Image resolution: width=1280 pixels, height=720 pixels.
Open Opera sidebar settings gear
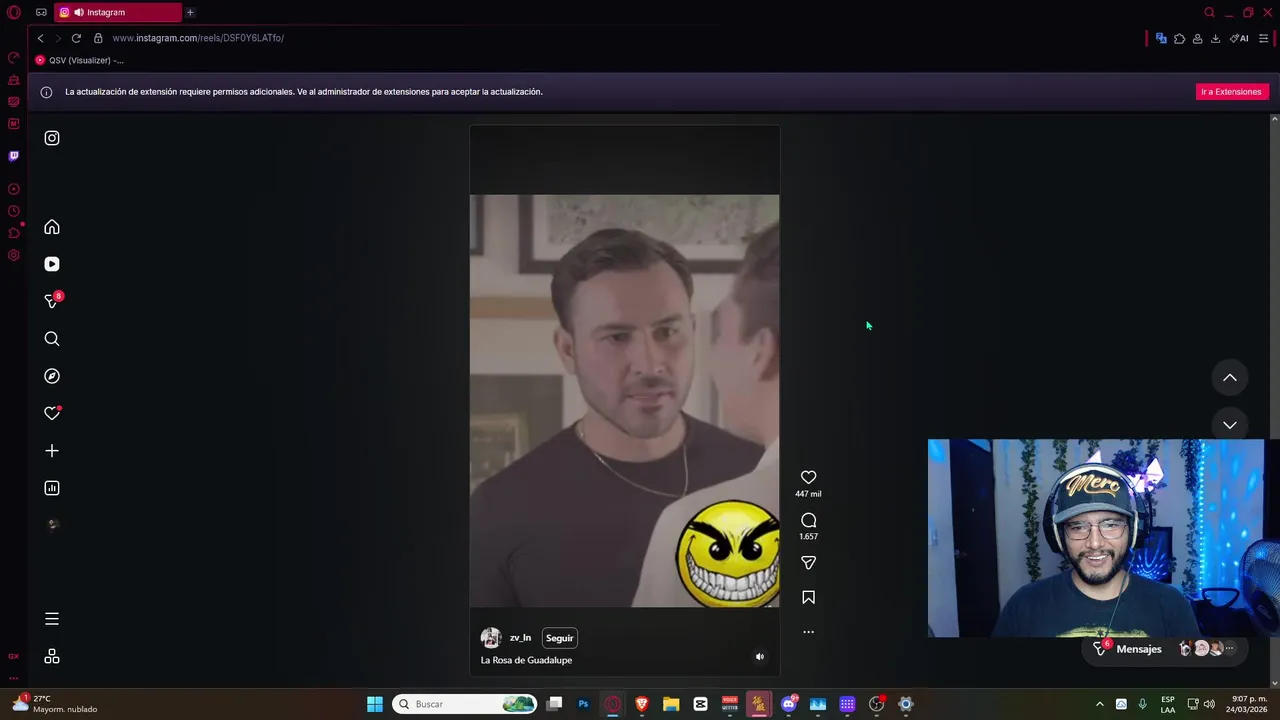[x=14, y=255]
